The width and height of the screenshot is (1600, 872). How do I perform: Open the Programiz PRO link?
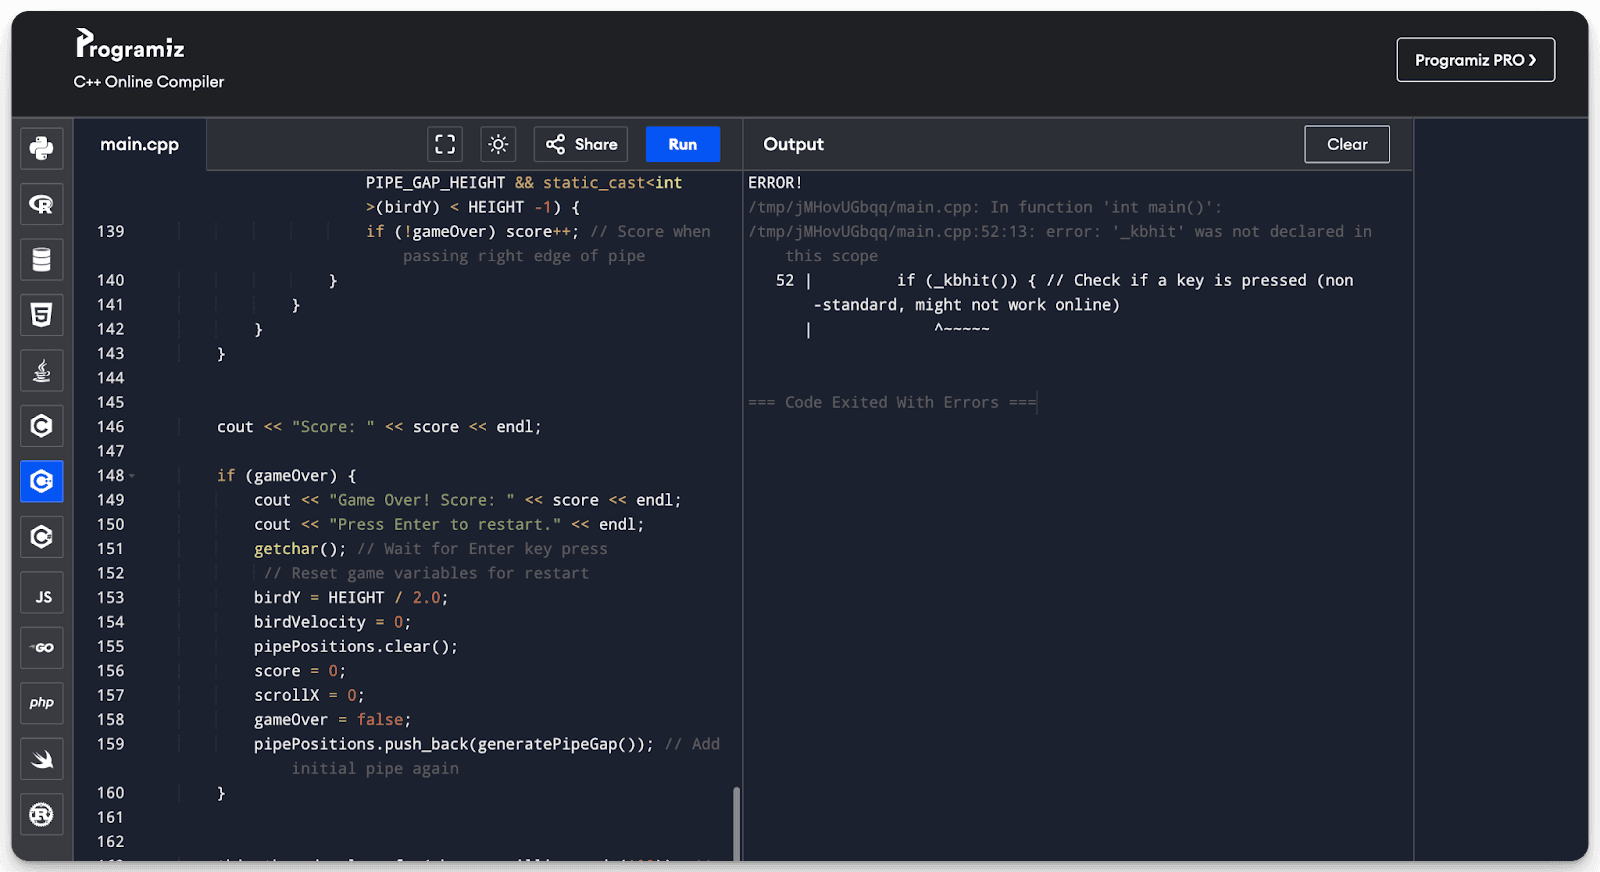pos(1475,60)
